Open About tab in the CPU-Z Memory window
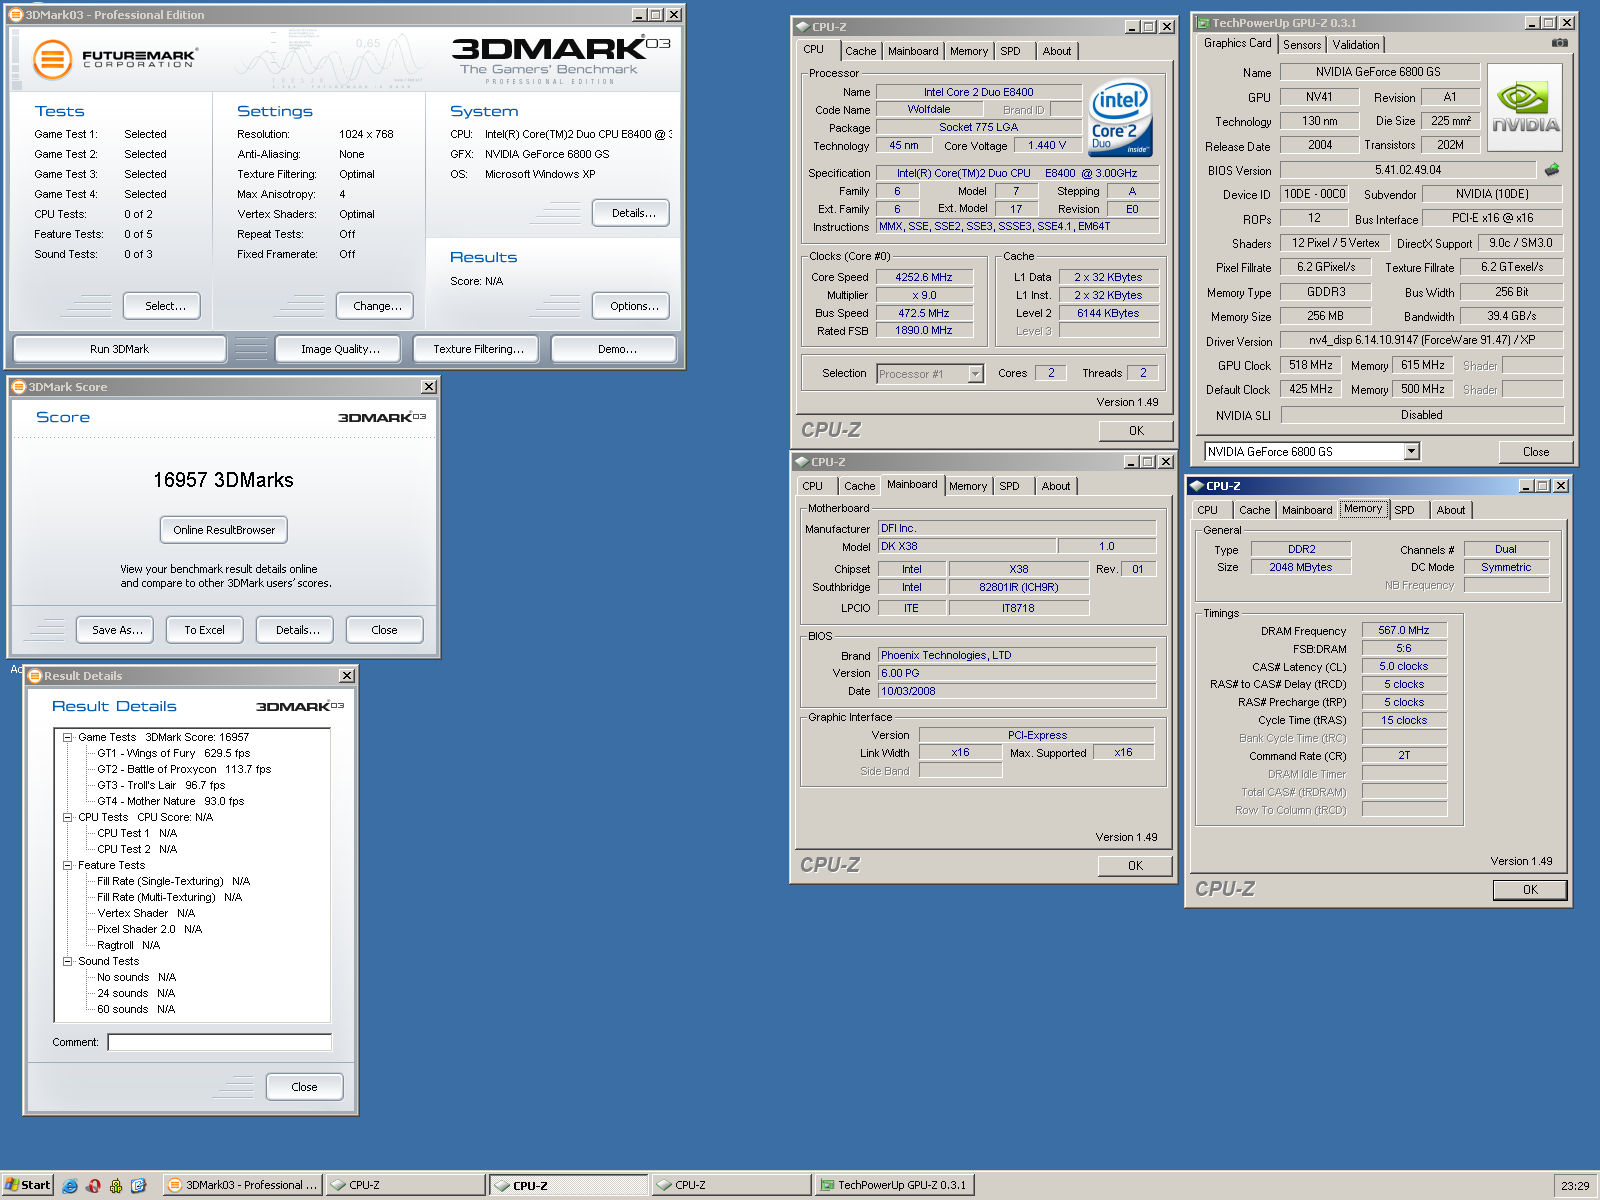Screen dimensions: 1600x1200 [x=1450, y=510]
